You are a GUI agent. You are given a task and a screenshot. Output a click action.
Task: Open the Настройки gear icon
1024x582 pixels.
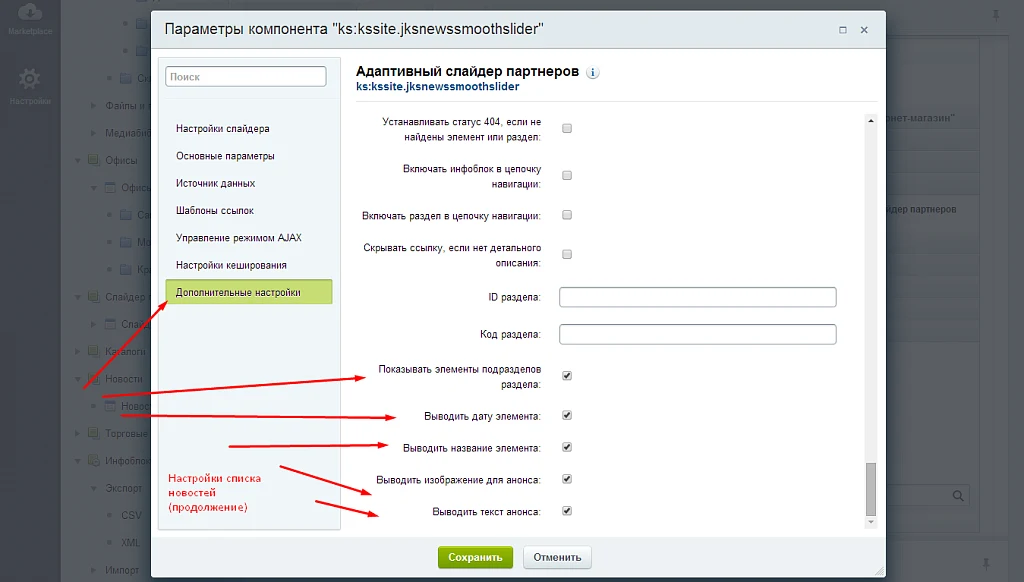[29, 79]
